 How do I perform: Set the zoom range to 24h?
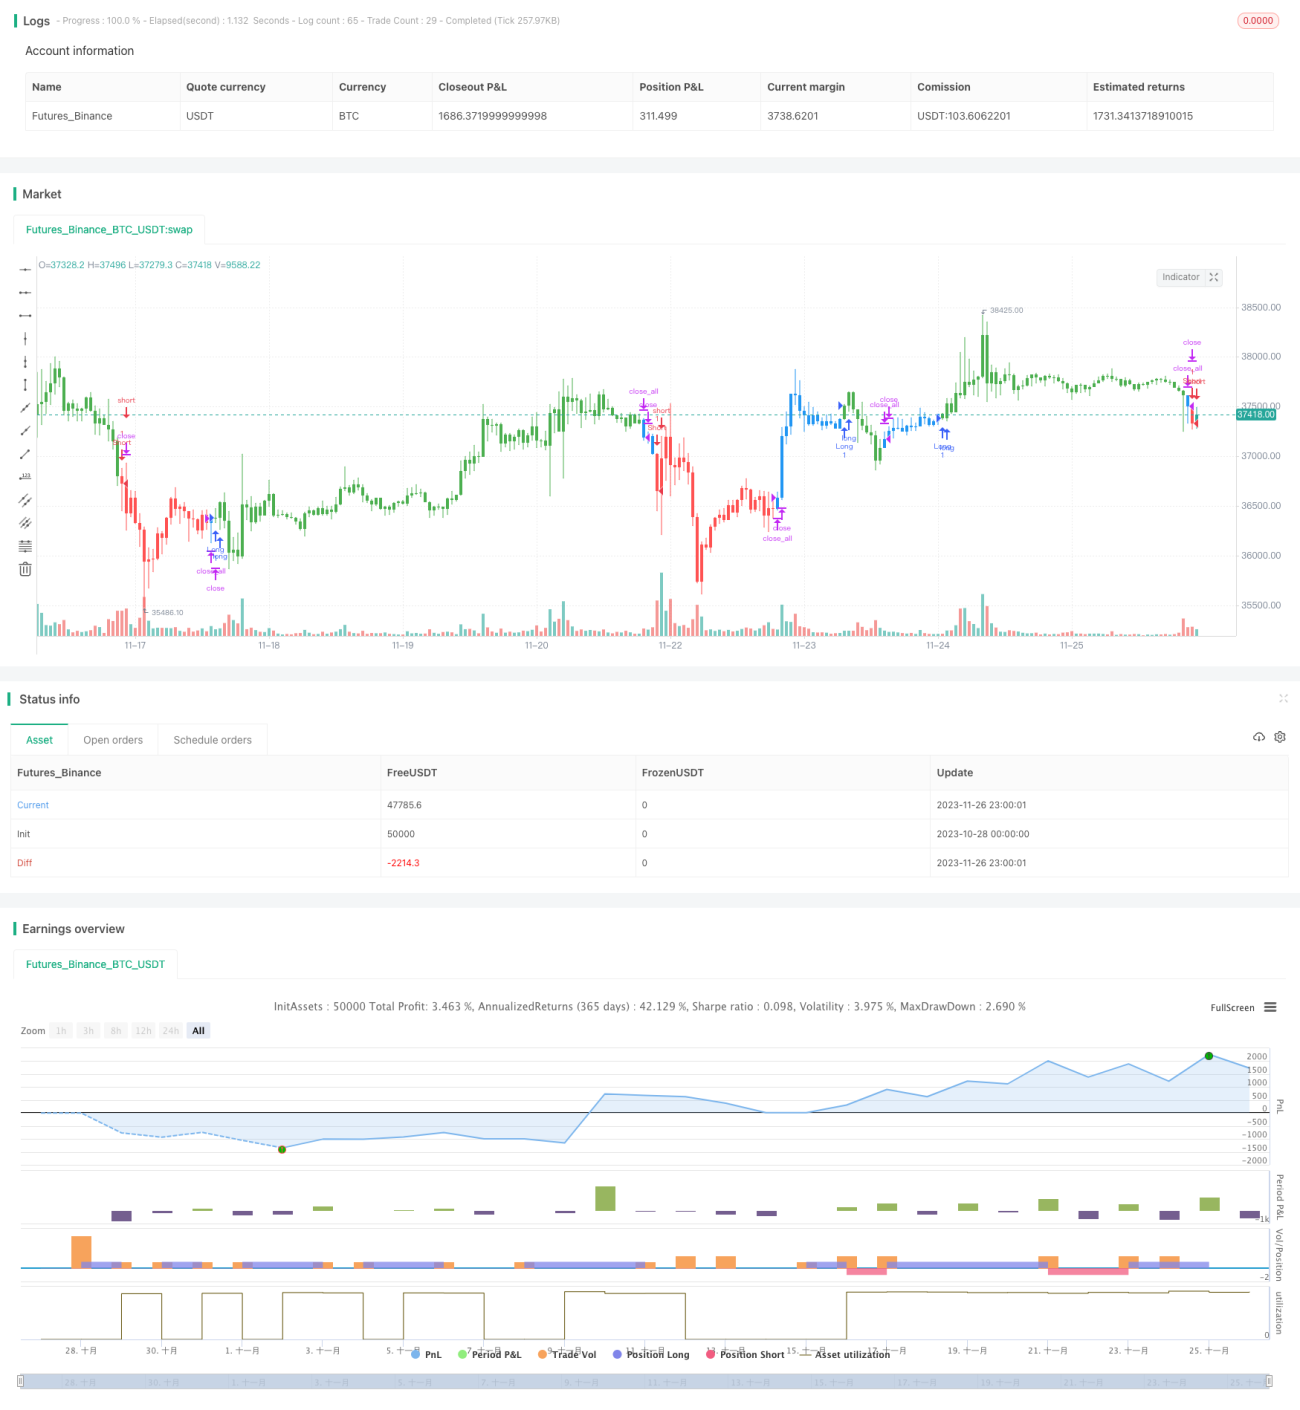point(171,1031)
